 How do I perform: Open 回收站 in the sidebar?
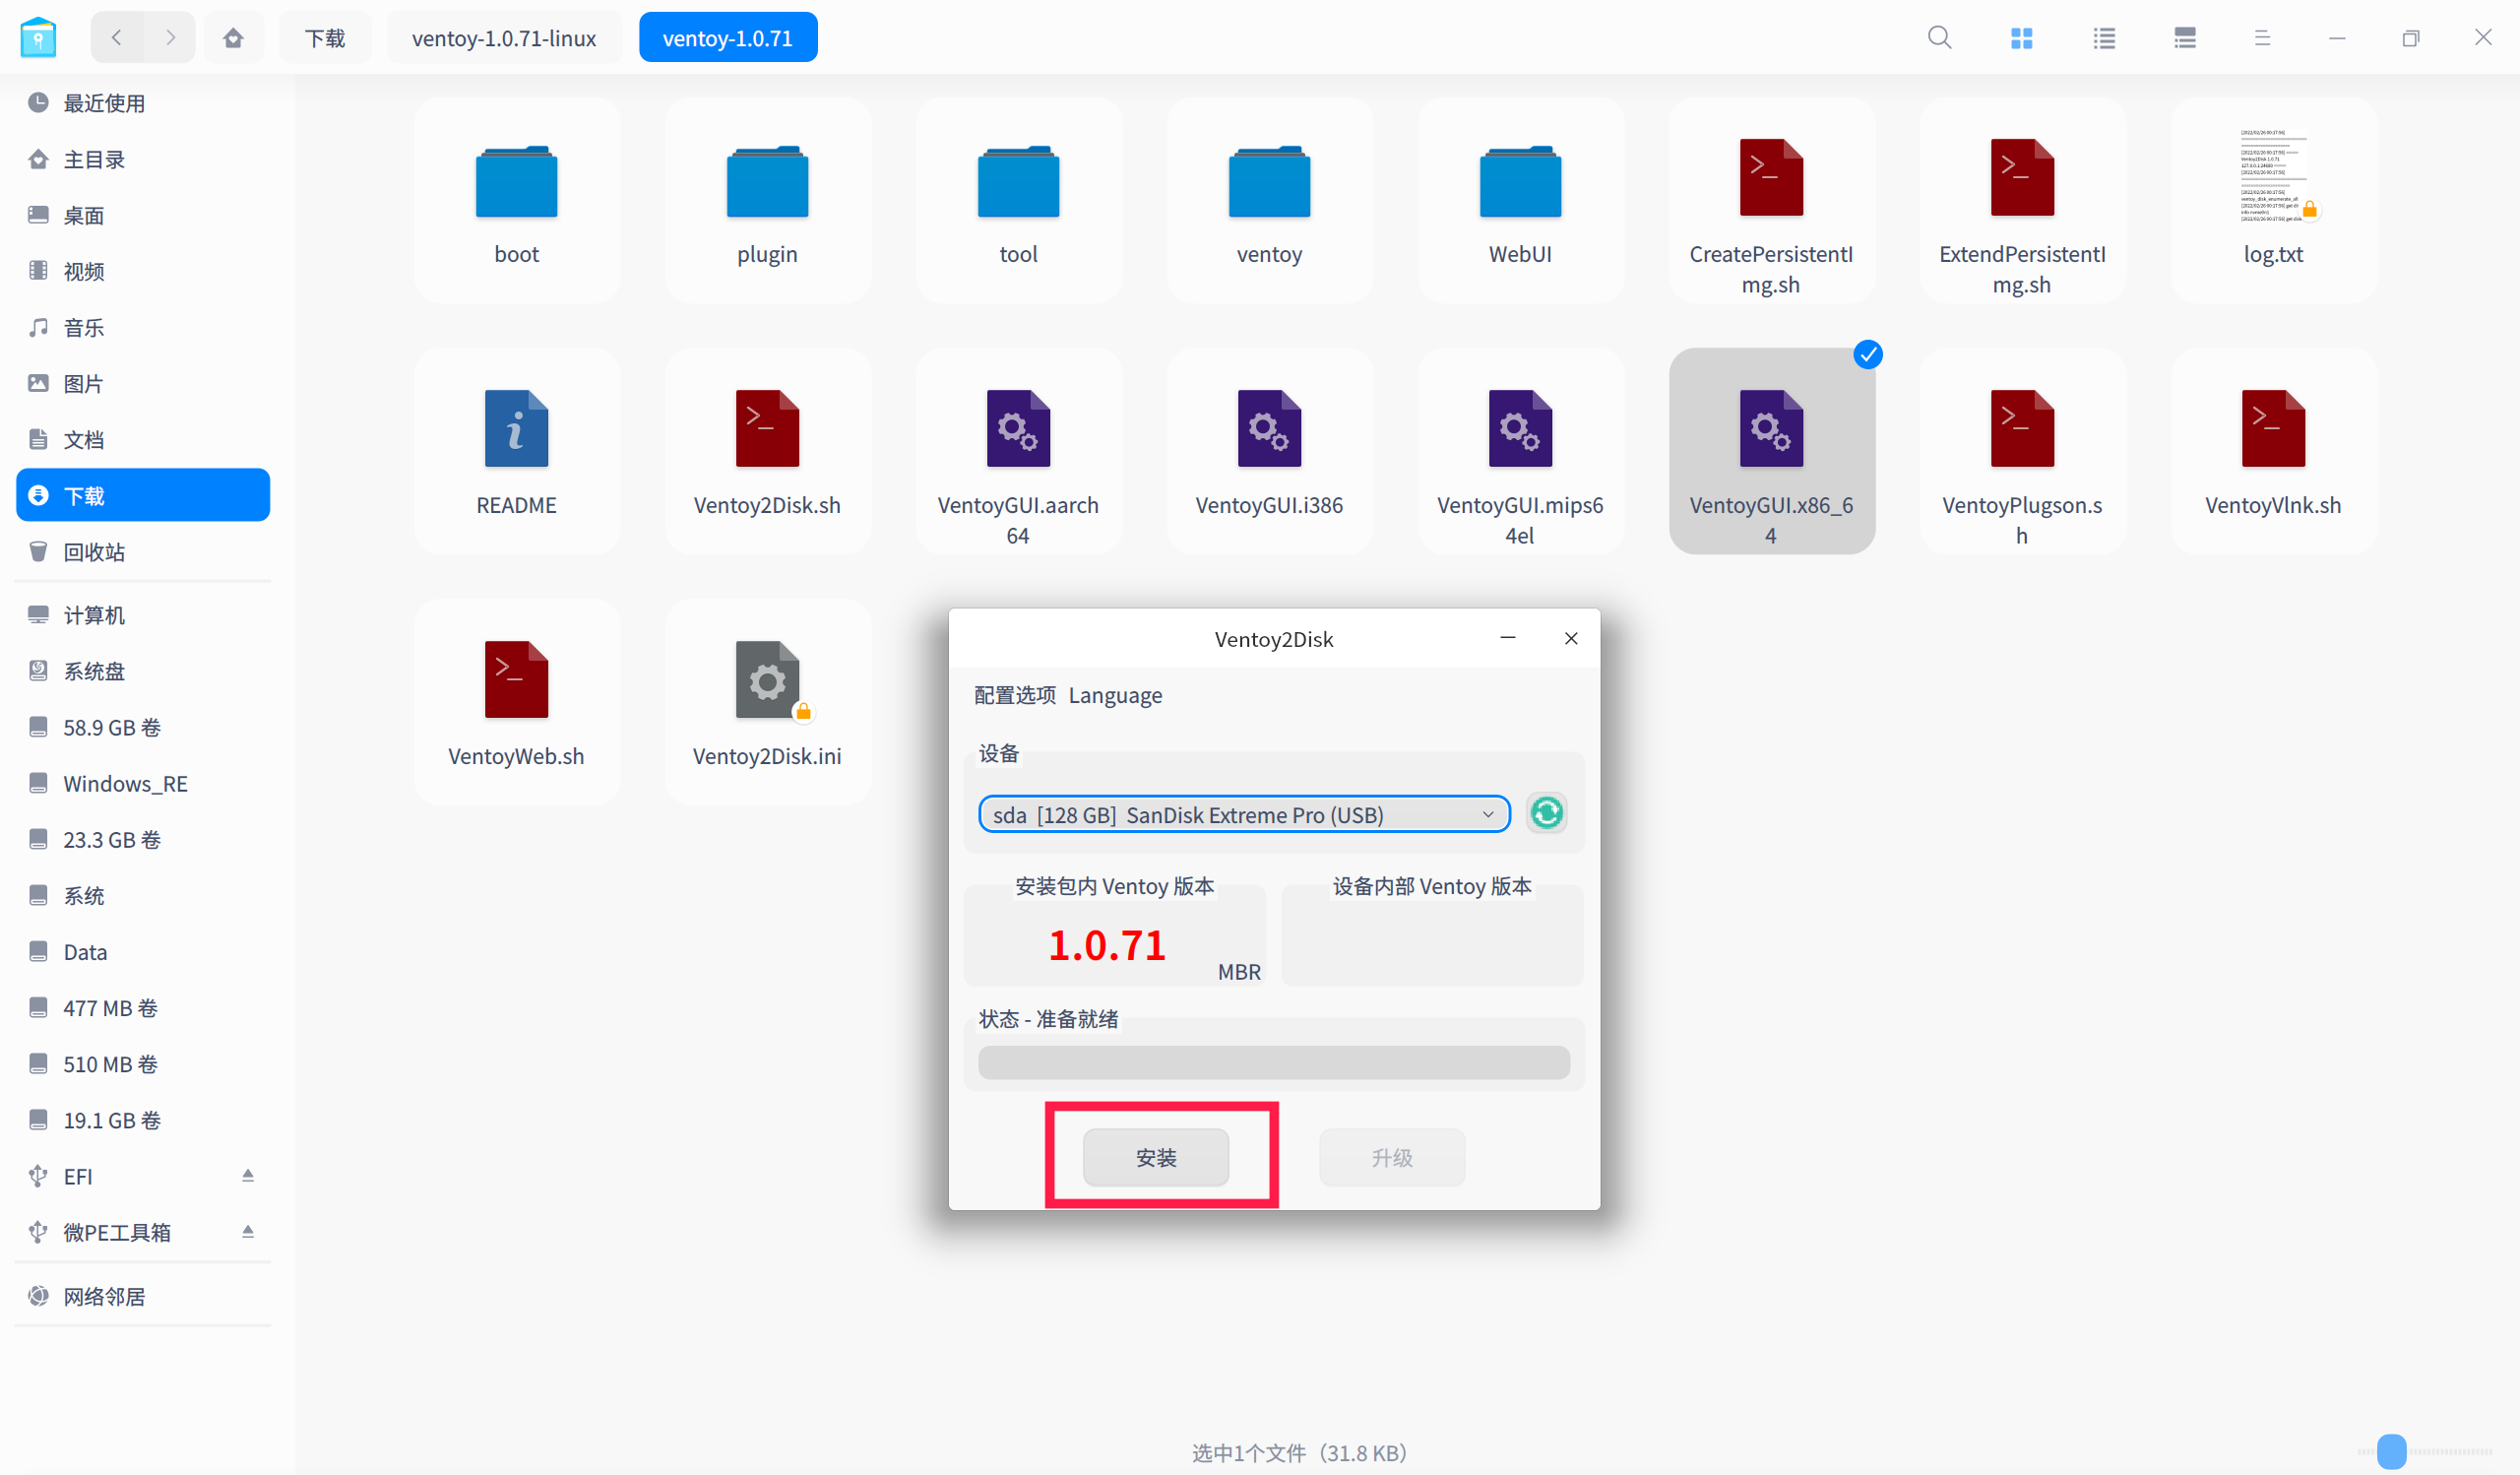click(94, 552)
